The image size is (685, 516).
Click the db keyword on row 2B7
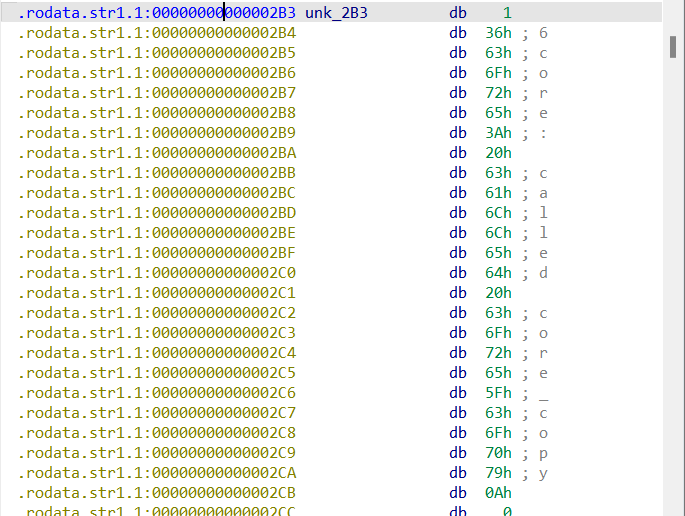click(458, 93)
